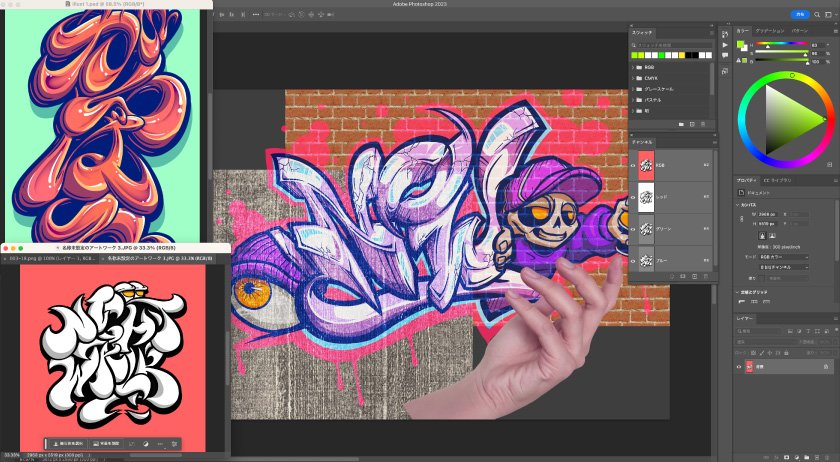Open the History panel icon in the collapsed dock

pyautogui.click(x=725, y=34)
